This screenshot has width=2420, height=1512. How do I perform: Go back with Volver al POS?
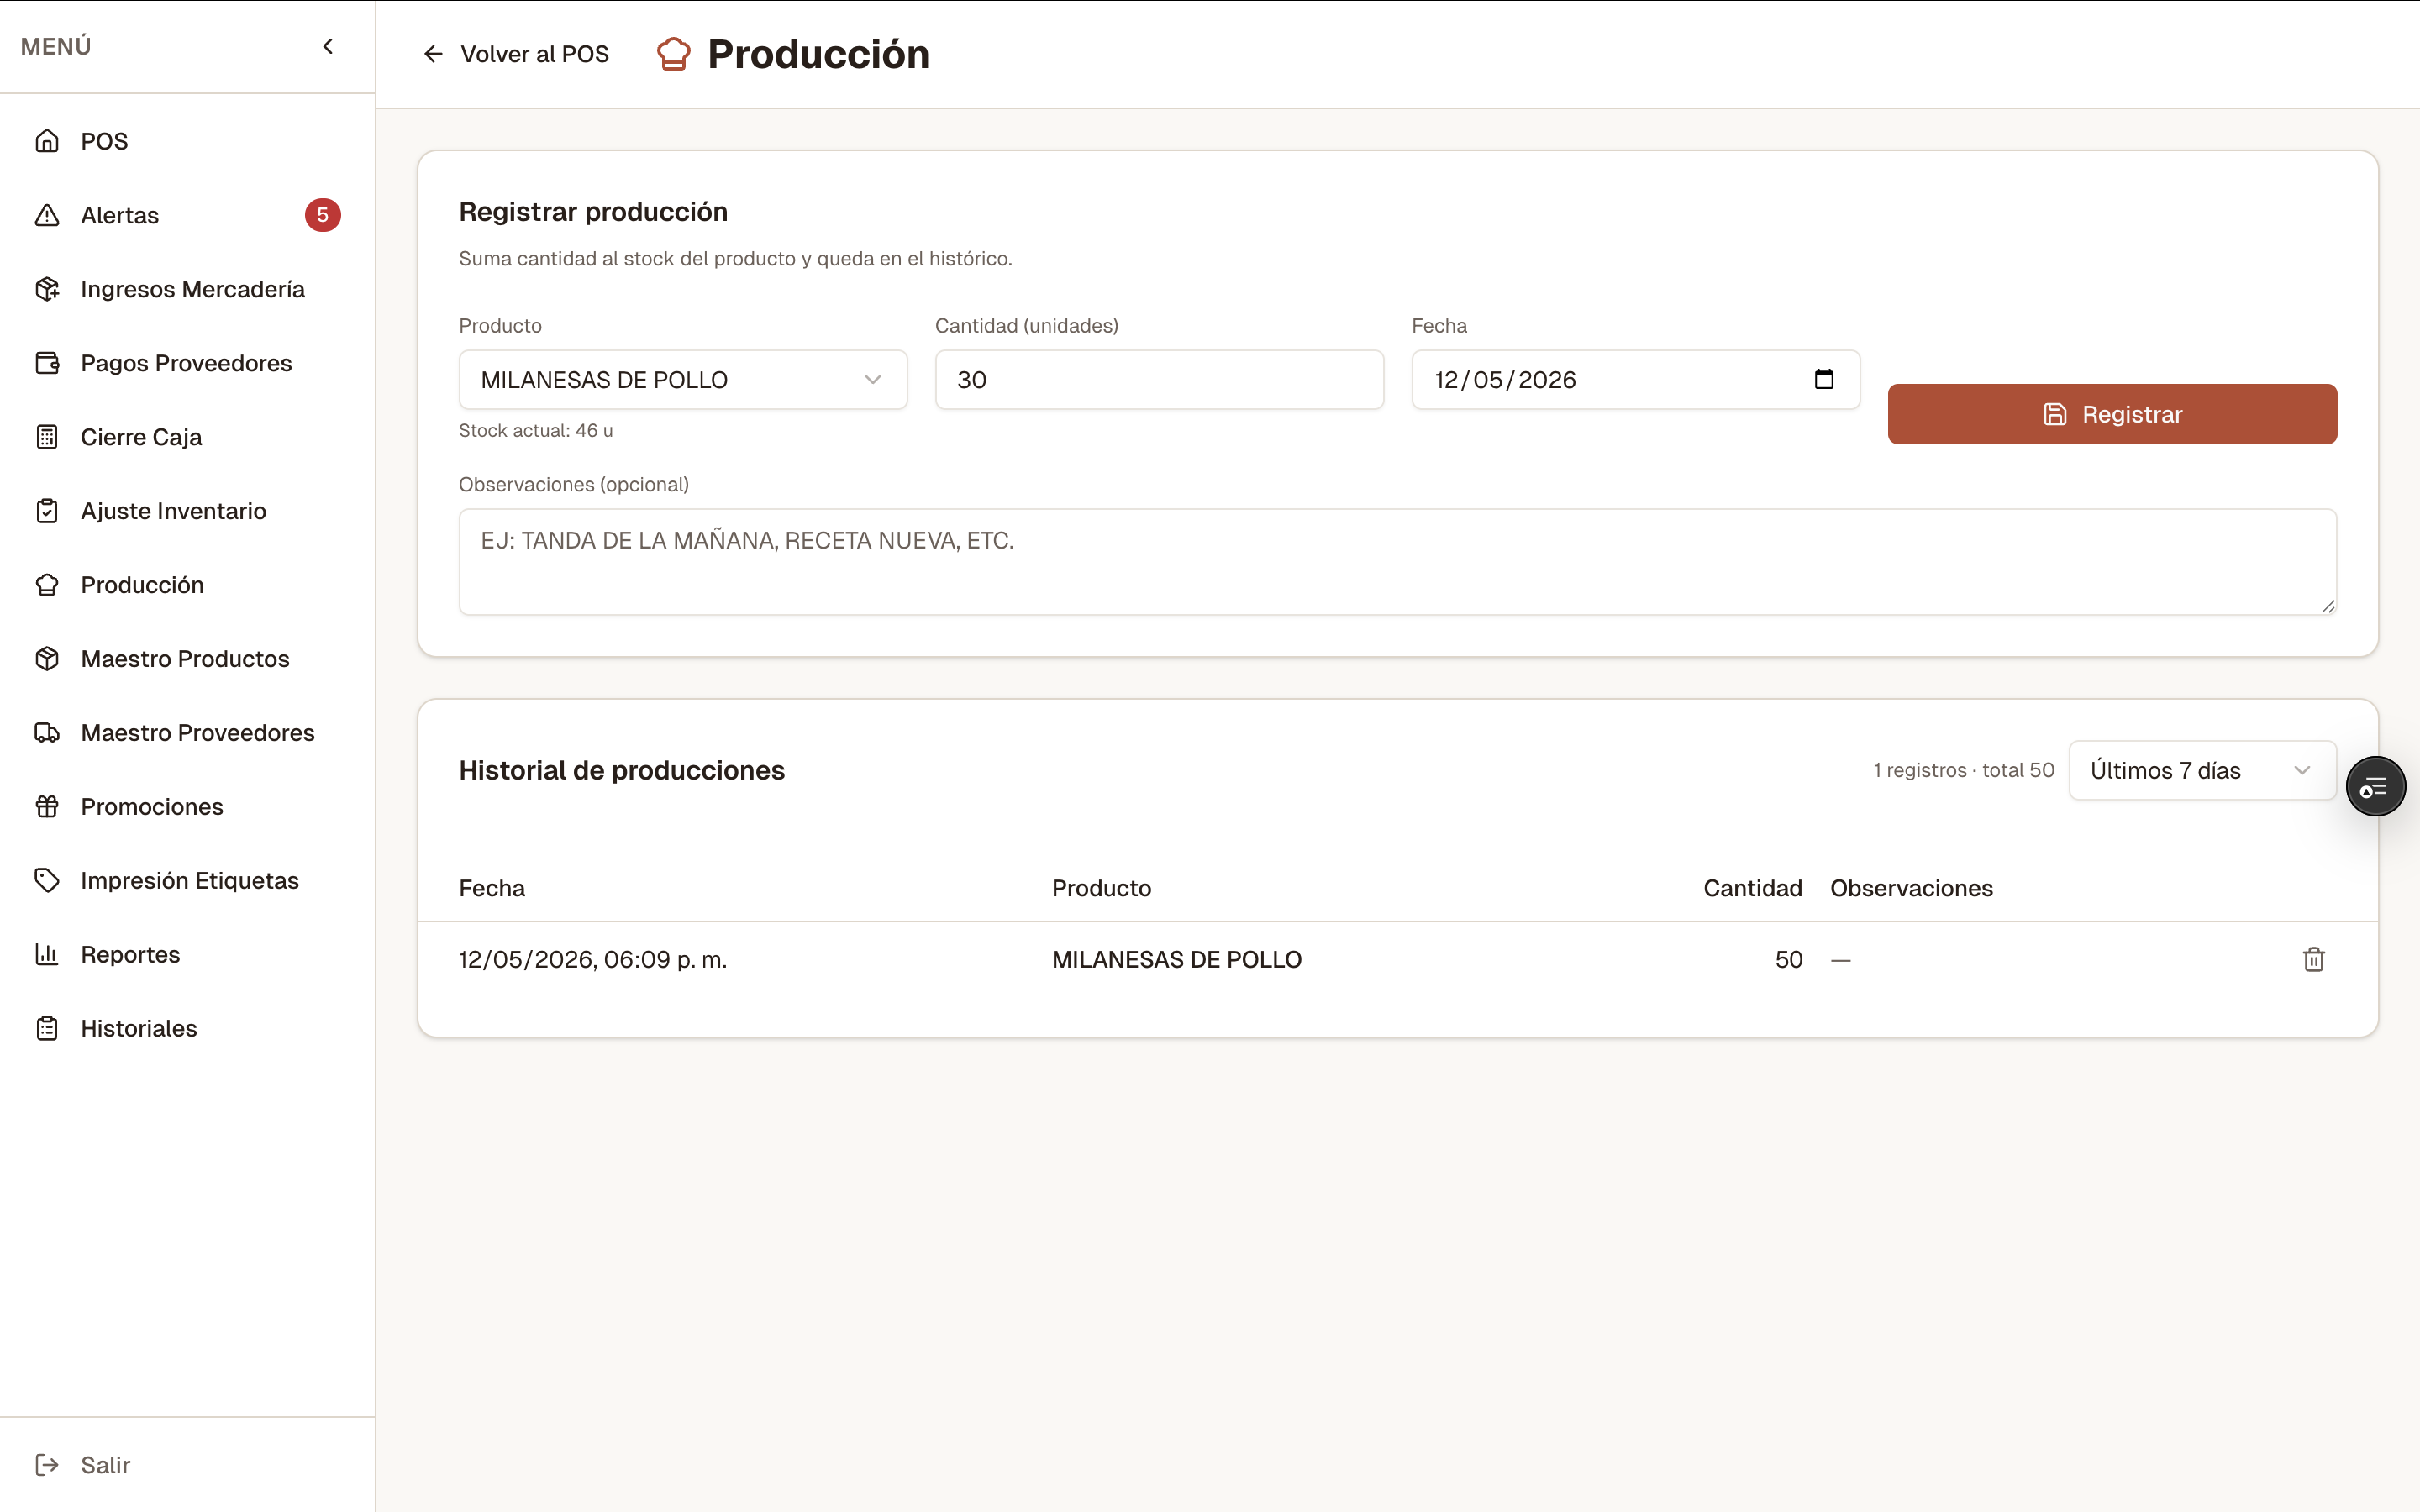point(515,54)
